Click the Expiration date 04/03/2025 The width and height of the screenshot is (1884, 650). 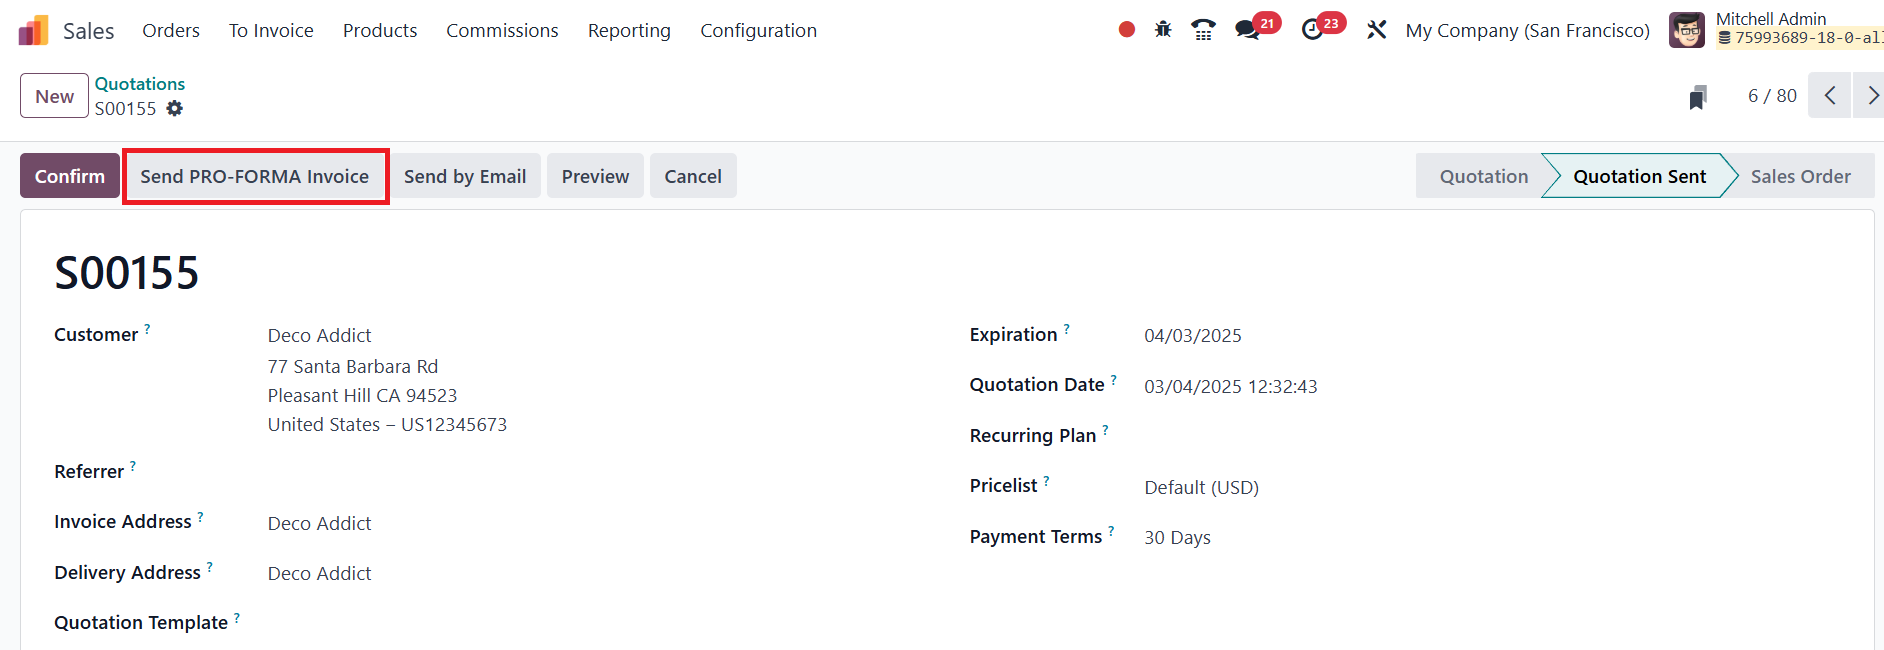pos(1193,335)
